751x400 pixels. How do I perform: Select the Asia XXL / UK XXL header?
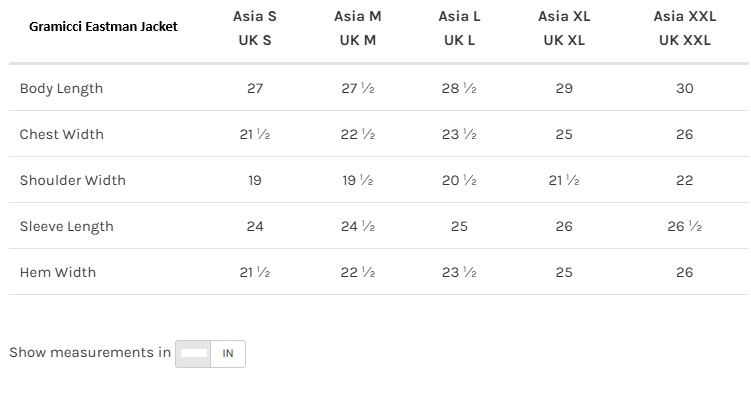click(x=684, y=29)
